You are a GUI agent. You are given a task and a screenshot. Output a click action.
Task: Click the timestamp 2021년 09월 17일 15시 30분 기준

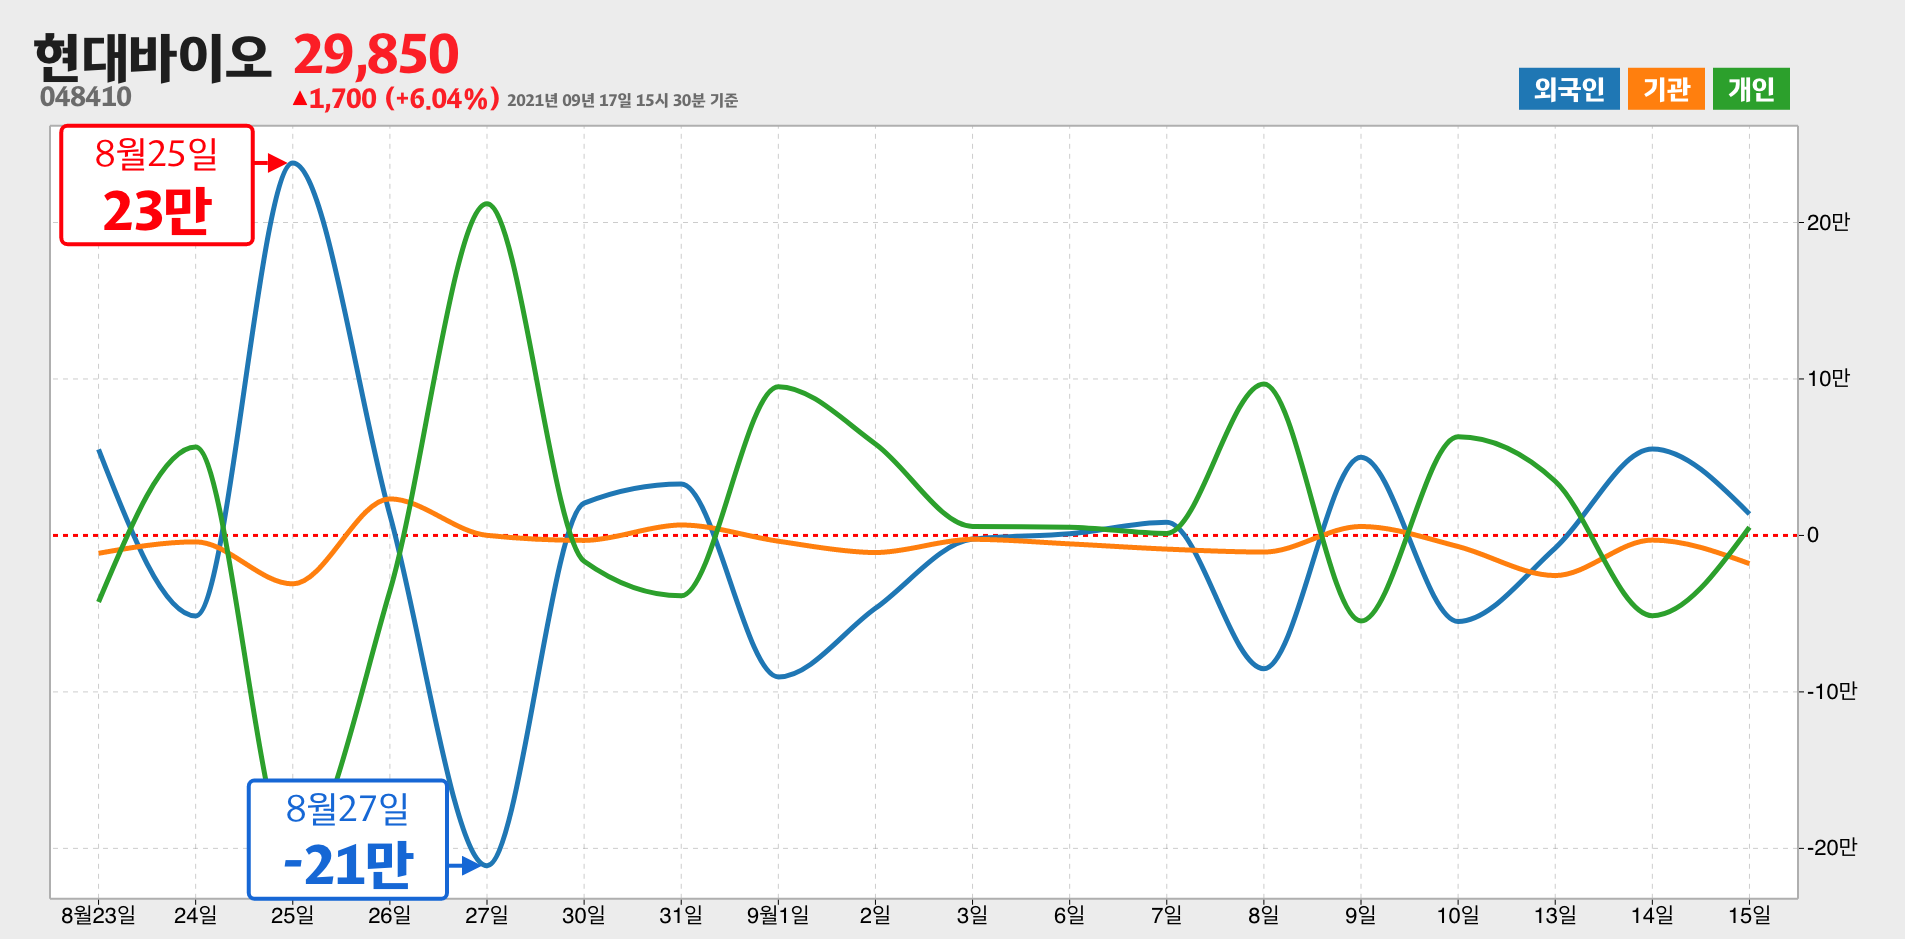click(x=622, y=100)
